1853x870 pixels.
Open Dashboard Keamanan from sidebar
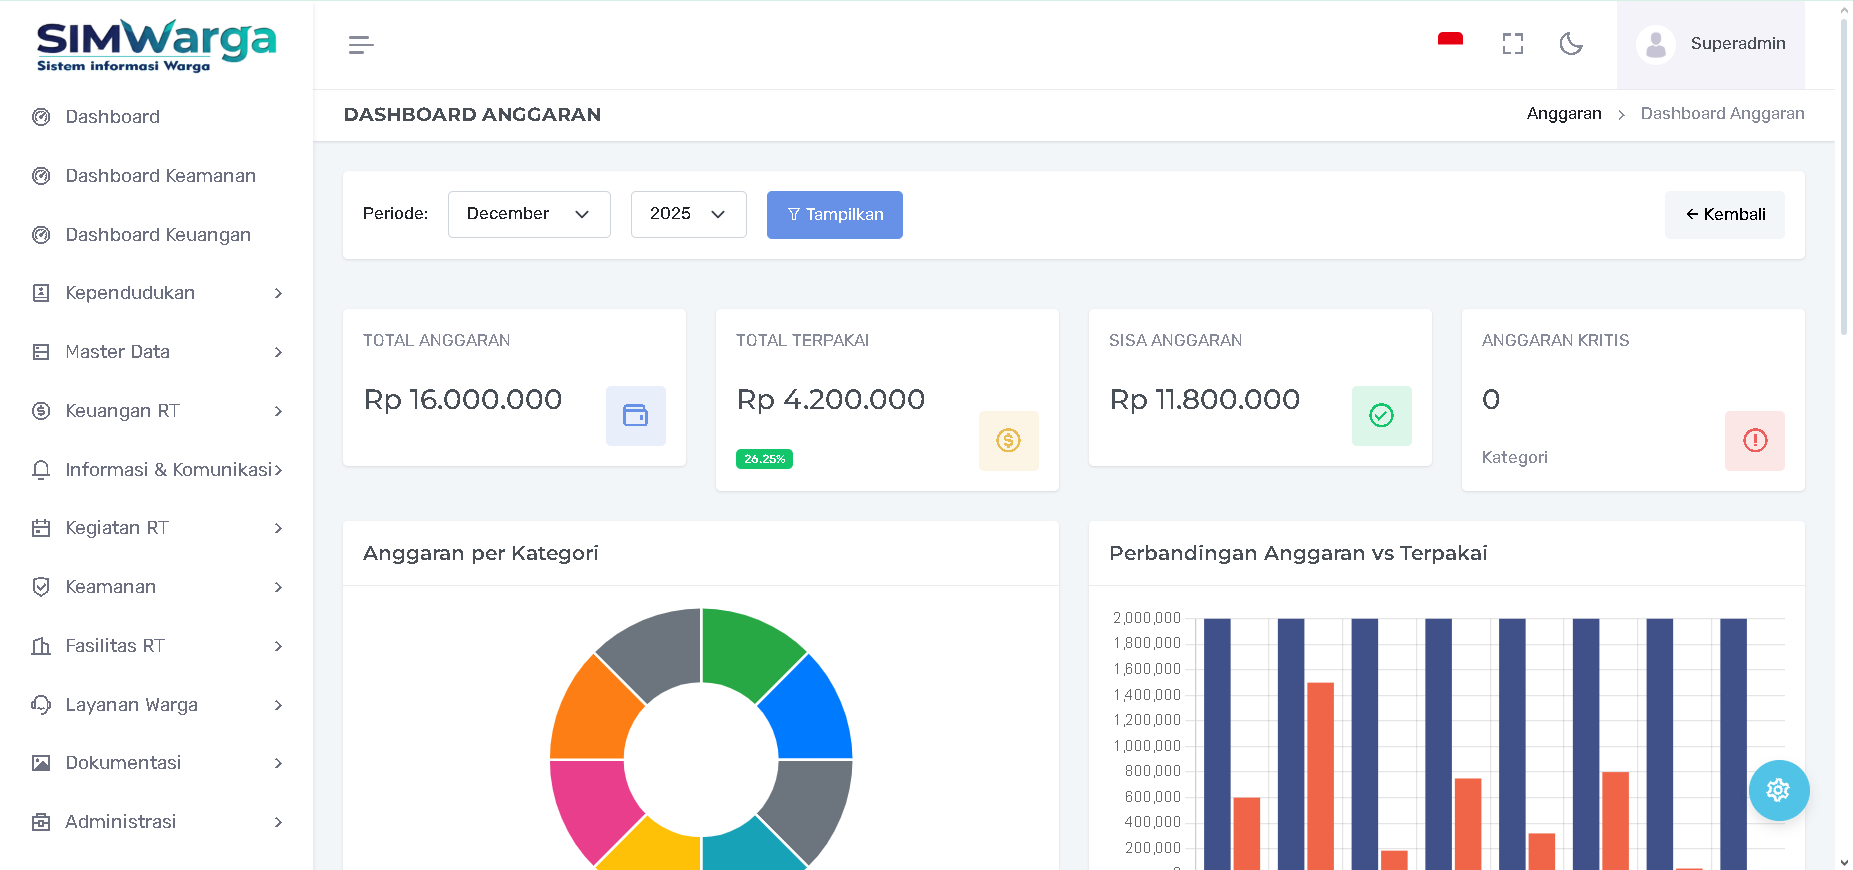pos(160,176)
